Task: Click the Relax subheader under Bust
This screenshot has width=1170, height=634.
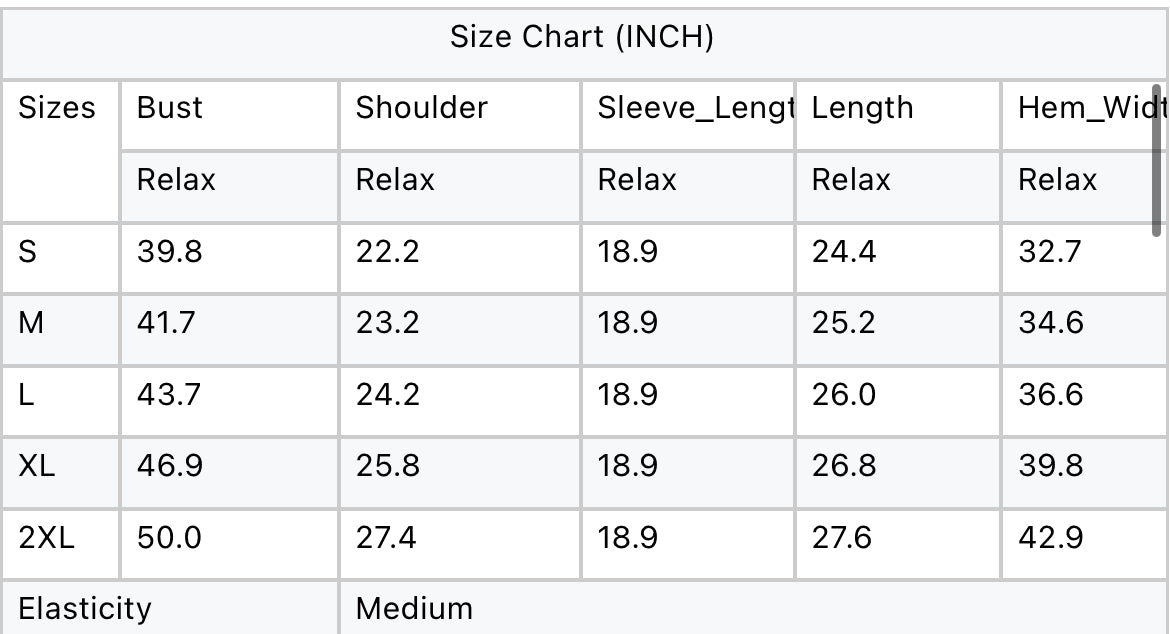Action: coord(176,180)
